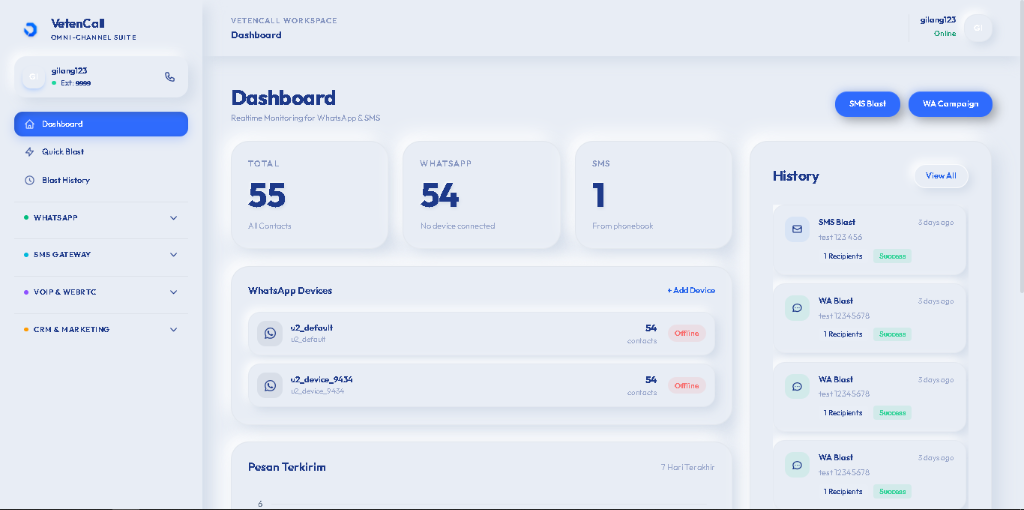Click the WhatsApp Devices heading

[290, 291]
